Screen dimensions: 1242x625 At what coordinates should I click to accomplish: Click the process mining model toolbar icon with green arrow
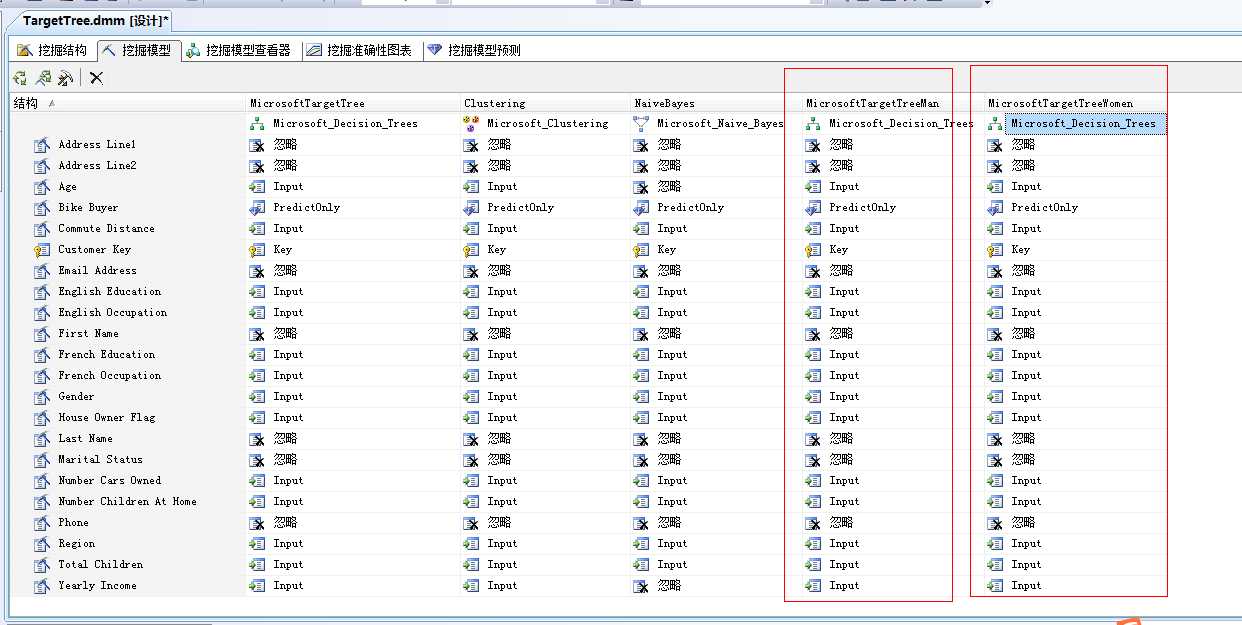click(x=42, y=78)
